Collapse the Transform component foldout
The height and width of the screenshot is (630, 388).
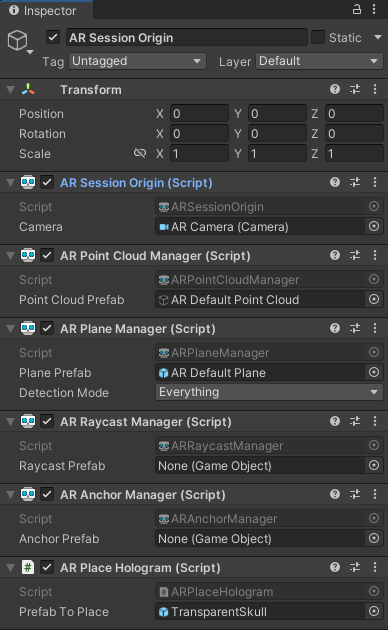click(x=11, y=90)
